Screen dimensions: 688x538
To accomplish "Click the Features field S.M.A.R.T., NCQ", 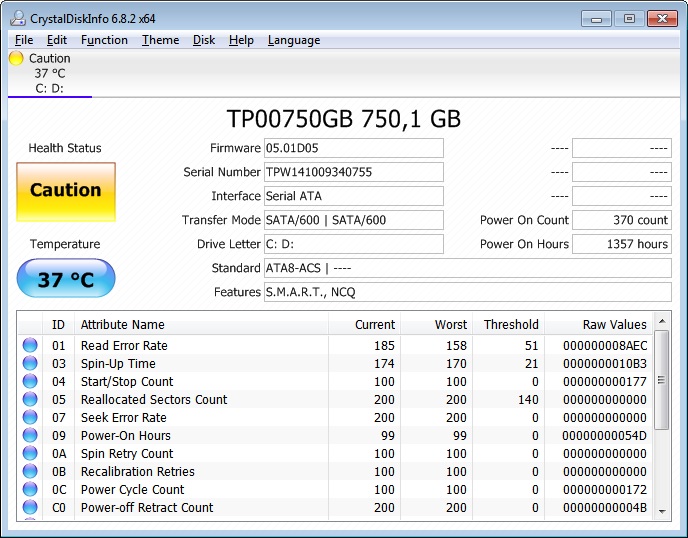I will point(468,292).
